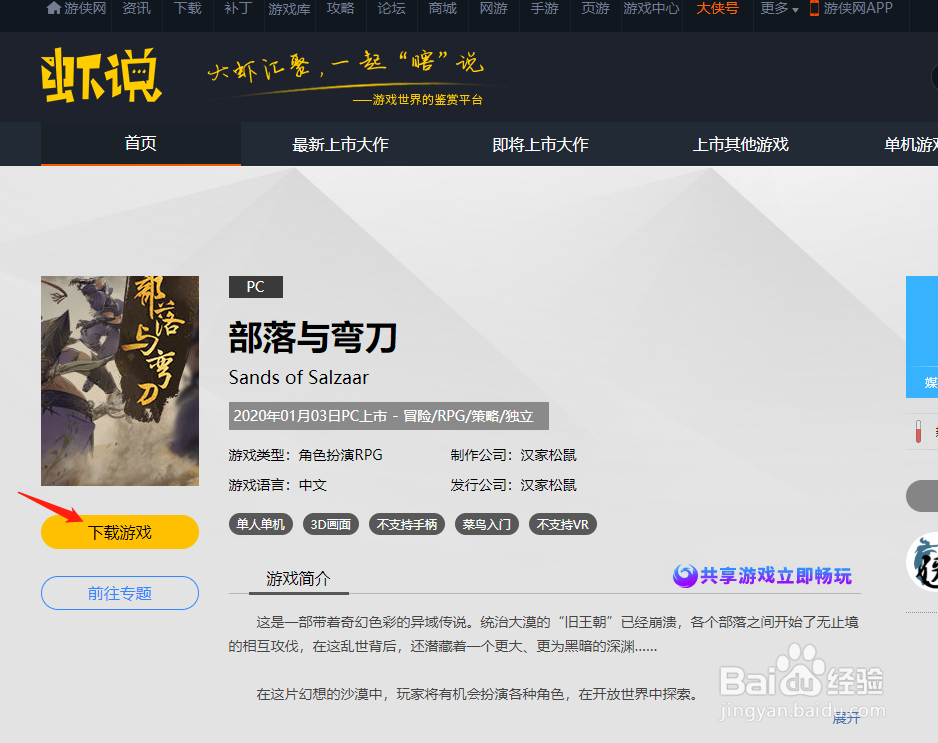The width and height of the screenshot is (938, 743).
Task: Open the 手游 link
Action: pos(544,8)
